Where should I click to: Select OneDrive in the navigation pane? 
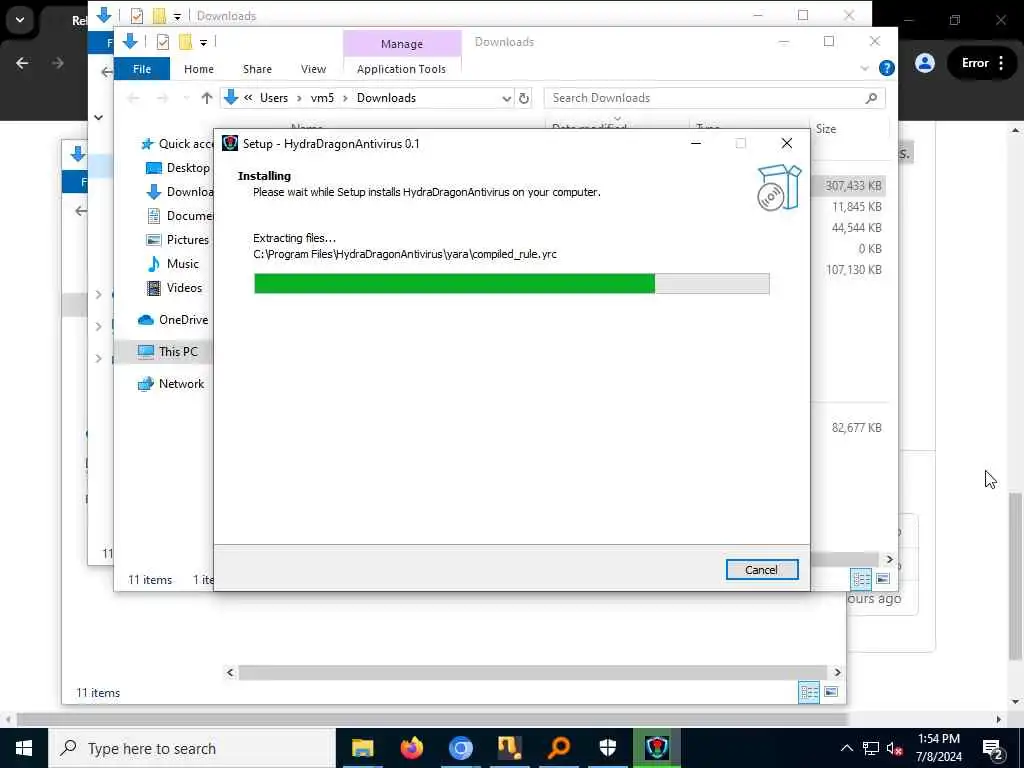pos(173,320)
